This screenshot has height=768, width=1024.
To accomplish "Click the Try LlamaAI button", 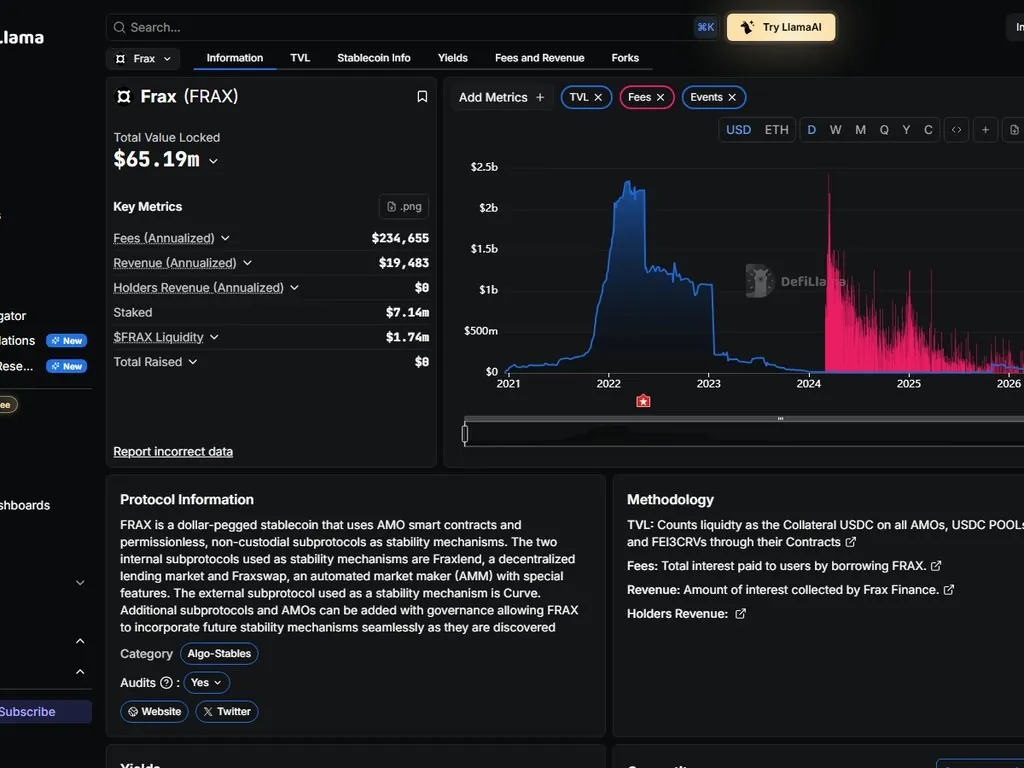I will (x=781, y=27).
